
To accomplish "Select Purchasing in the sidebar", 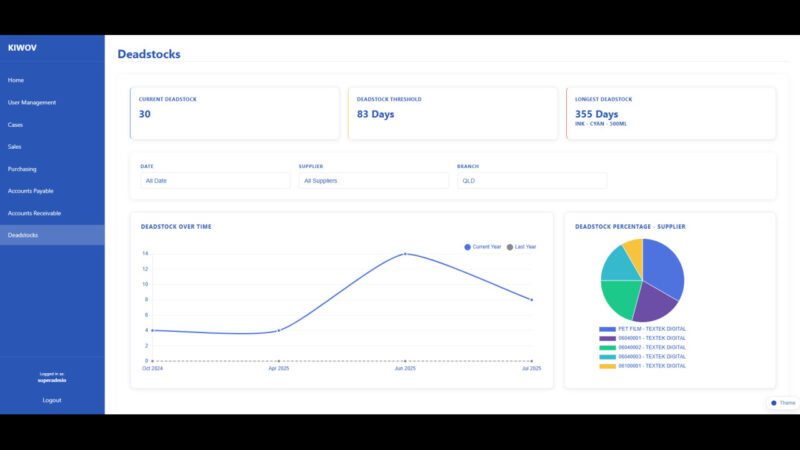I will [22, 169].
